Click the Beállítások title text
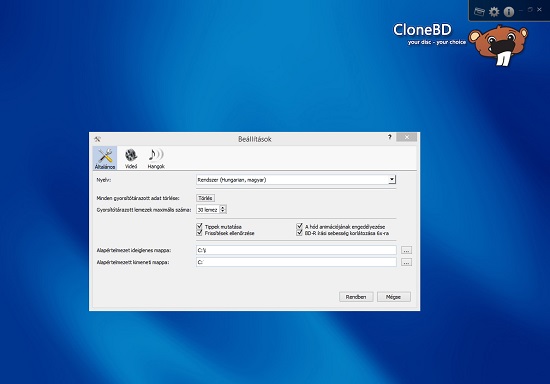The width and height of the screenshot is (550, 384). [x=255, y=139]
